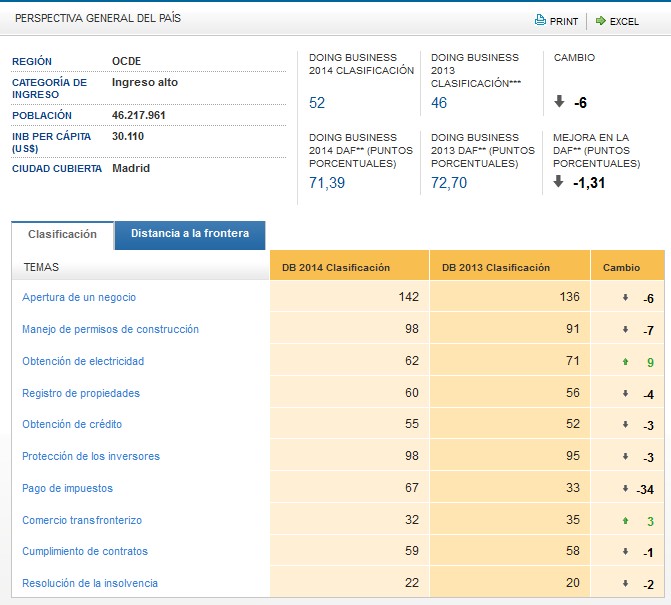Open Registro de propiedades topic link
Viewport: 671px width, 605px height.
click(x=81, y=393)
